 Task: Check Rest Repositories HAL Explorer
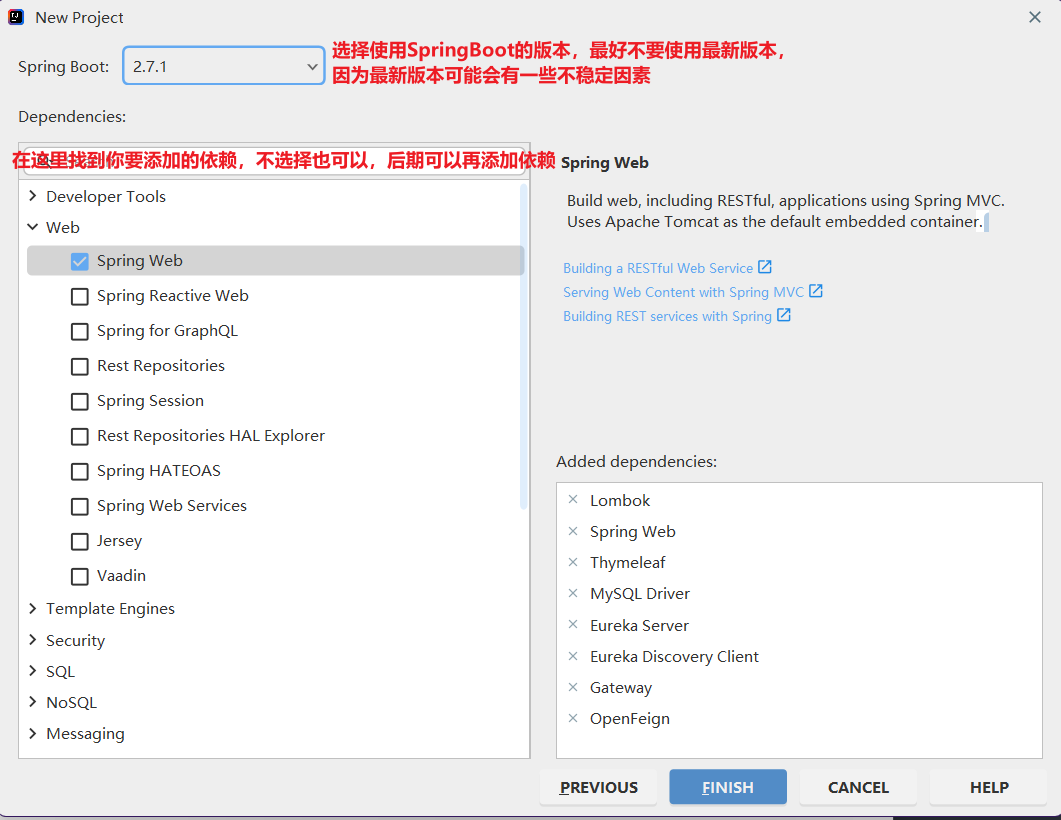coord(80,436)
